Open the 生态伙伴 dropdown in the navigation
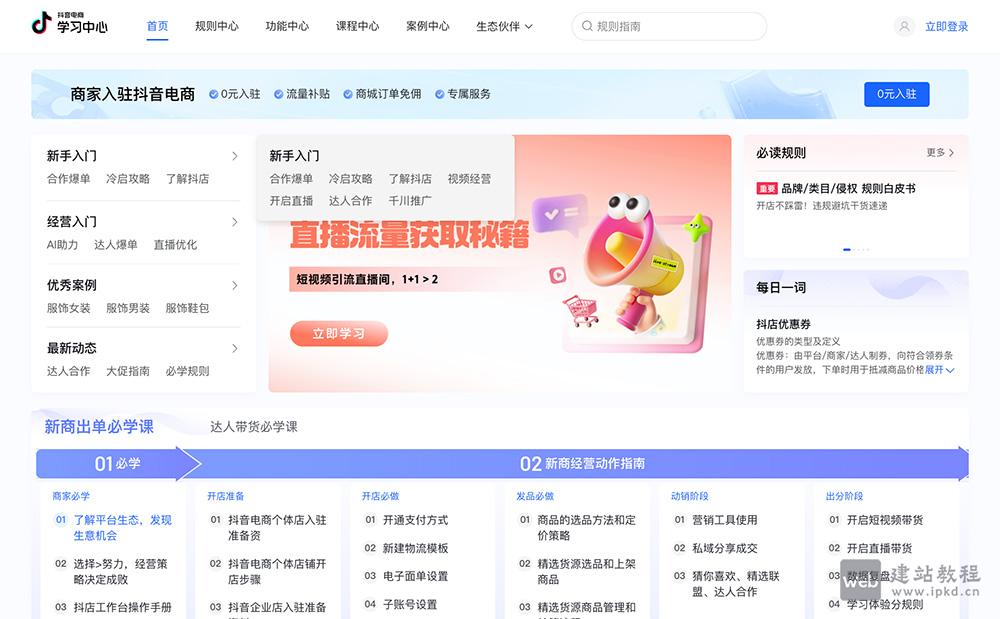Viewport: 1000px width, 619px height. pos(504,26)
